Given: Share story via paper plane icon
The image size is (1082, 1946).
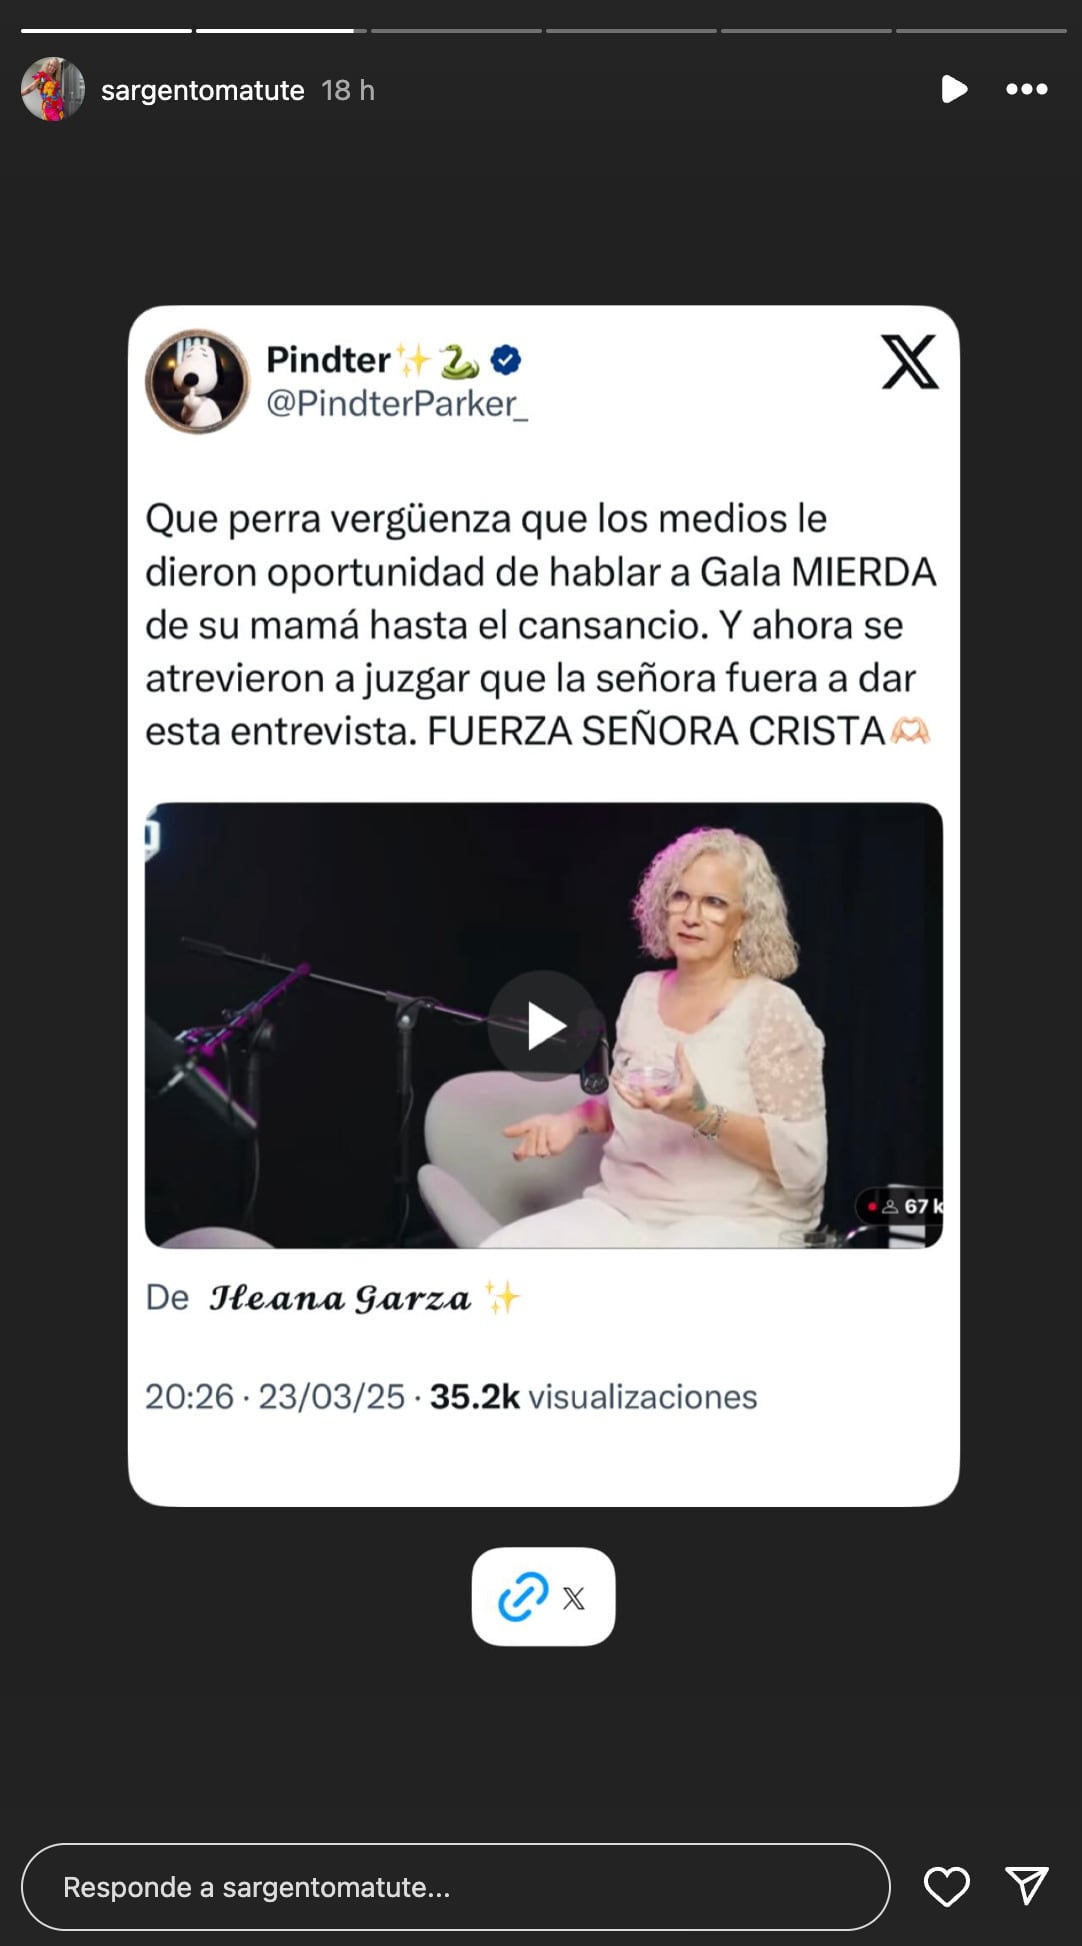Looking at the screenshot, I should pyautogui.click(x=1027, y=1886).
